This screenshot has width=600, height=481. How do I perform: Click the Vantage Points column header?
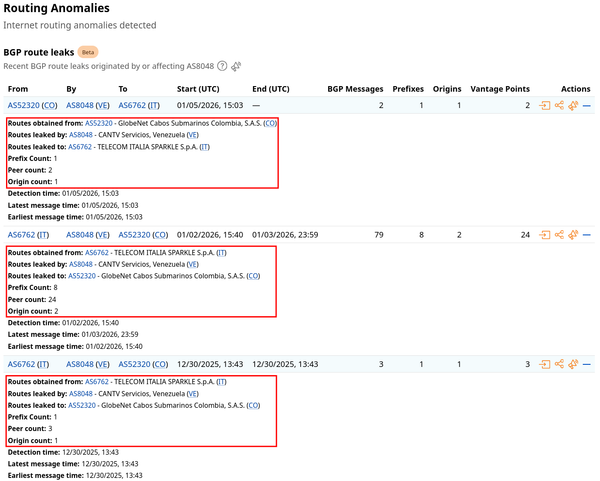click(x=500, y=89)
